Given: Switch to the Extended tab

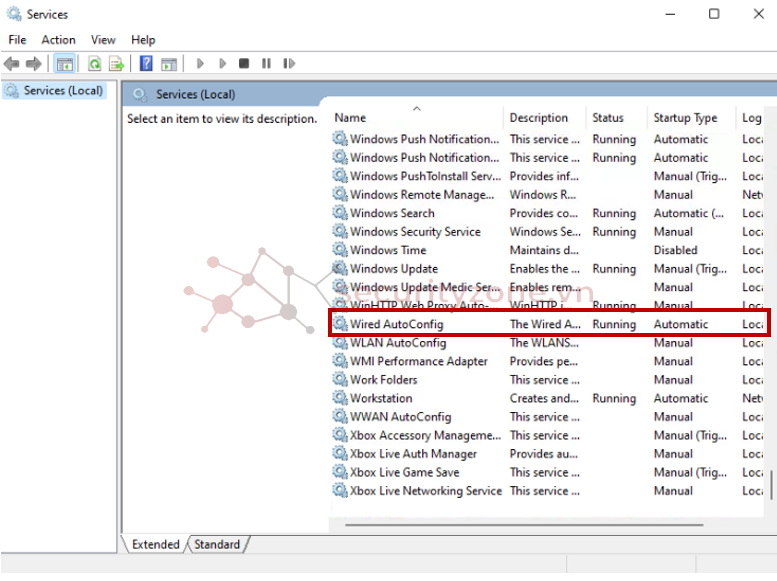Looking at the screenshot, I should 156,544.
